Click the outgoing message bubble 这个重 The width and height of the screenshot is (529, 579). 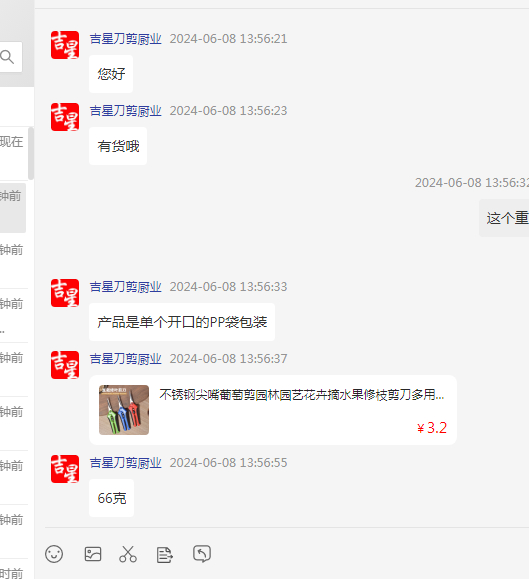(x=504, y=218)
